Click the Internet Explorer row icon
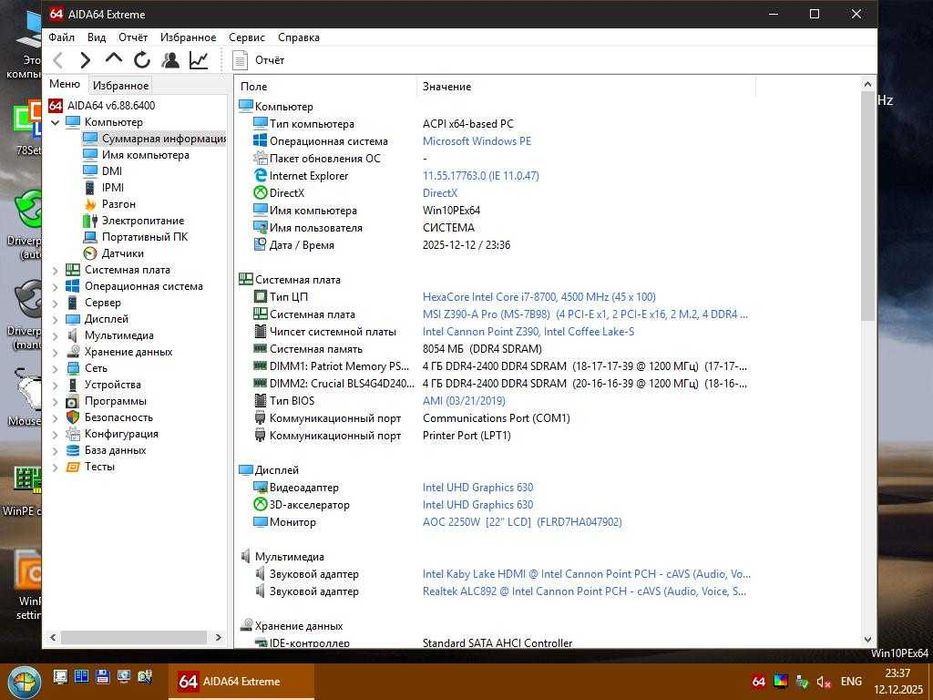The height and width of the screenshot is (700, 933). 260,176
